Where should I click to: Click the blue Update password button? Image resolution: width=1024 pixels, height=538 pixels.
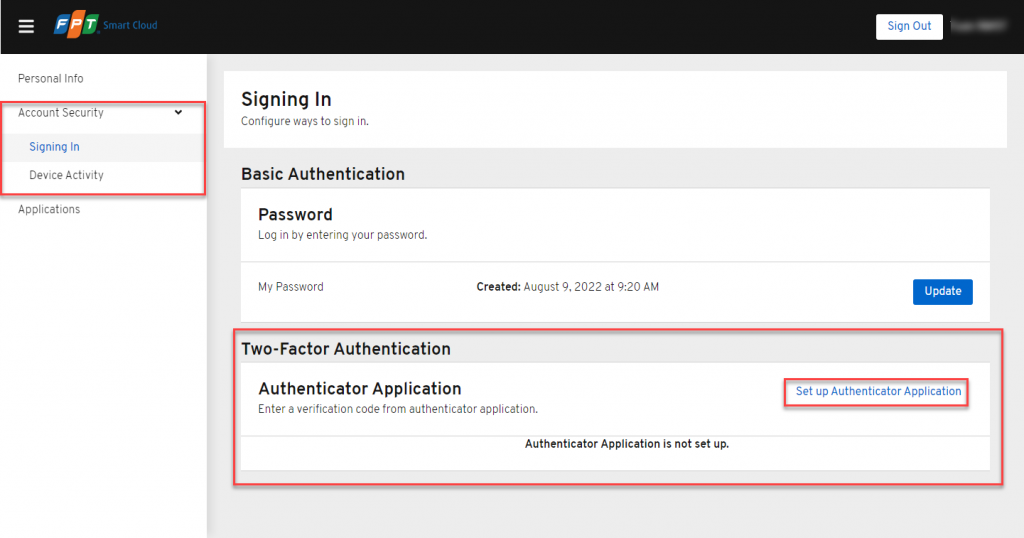942,291
